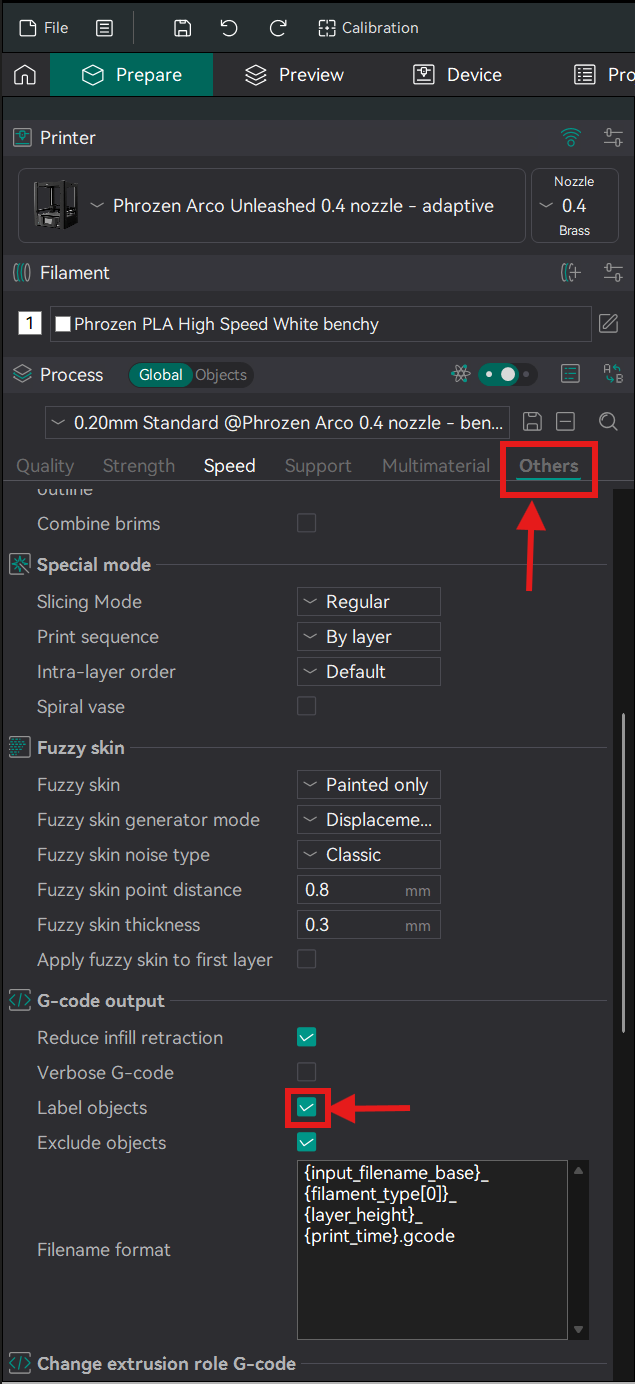Viewport: 635px width, 1384px height.
Task: Click the Process layers section icon
Action: [x=22, y=374]
